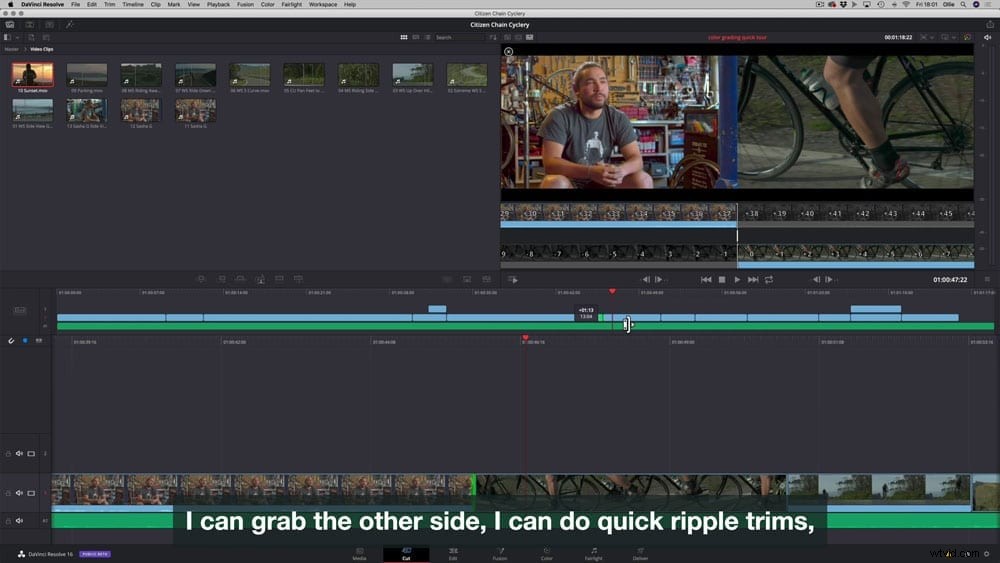
Task: Open macOS Spotlight search icon
Action: [964, 4]
